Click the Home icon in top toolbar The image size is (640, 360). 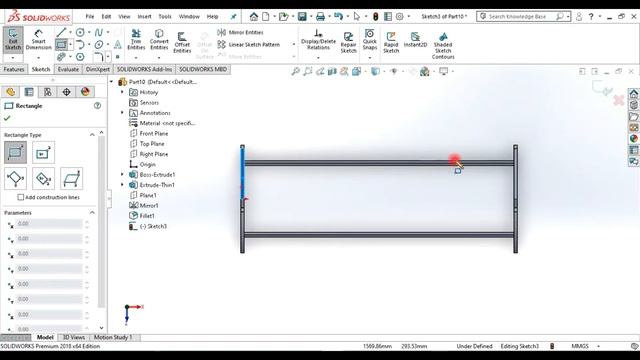pyautogui.click(x=254, y=16)
